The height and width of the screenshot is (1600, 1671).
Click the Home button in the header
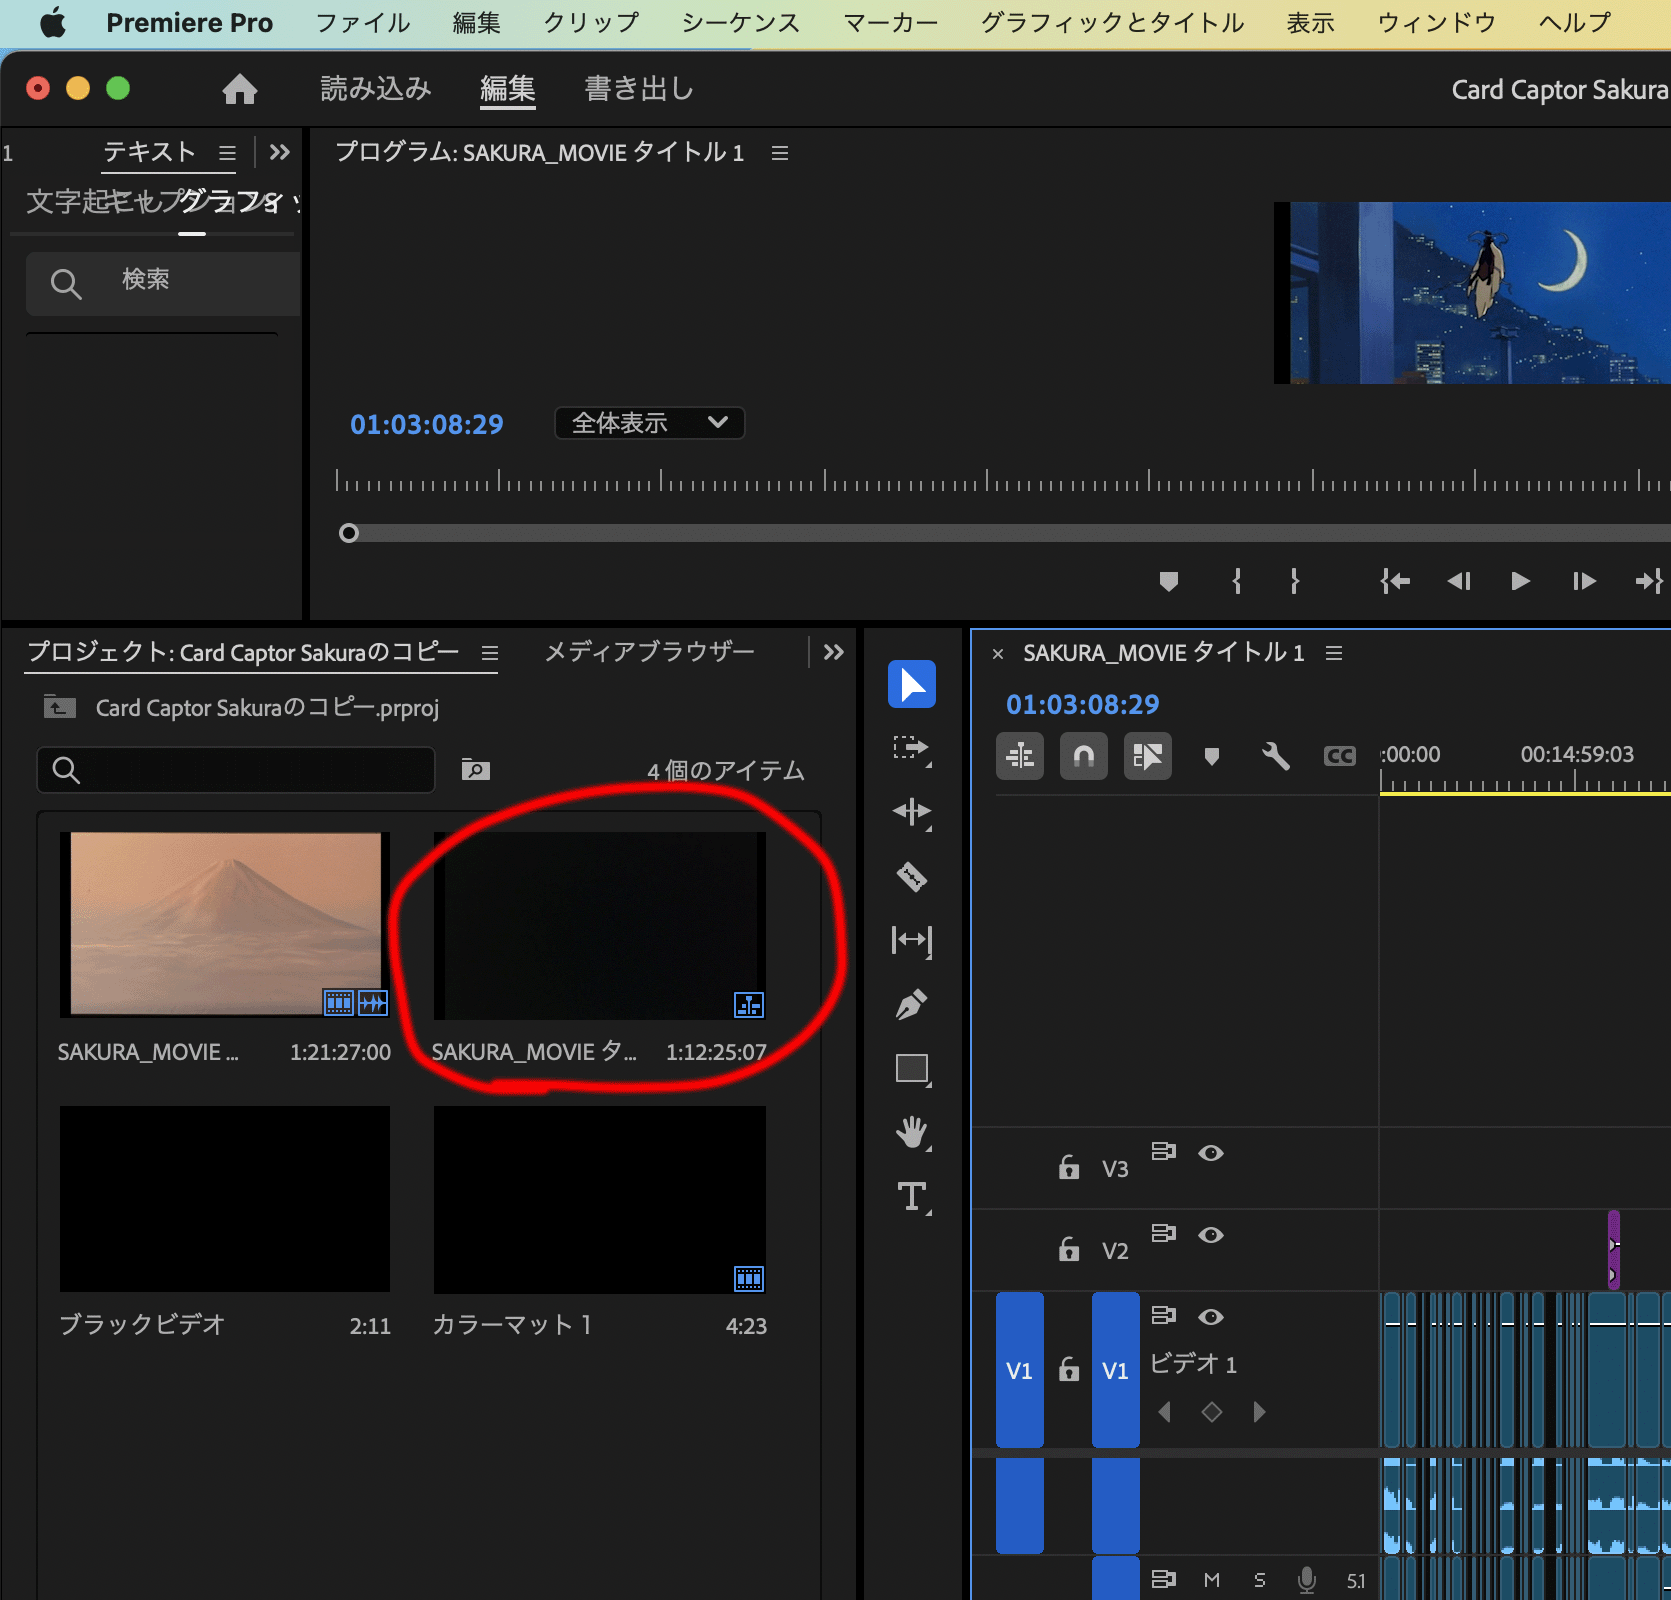tap(239, 88)
